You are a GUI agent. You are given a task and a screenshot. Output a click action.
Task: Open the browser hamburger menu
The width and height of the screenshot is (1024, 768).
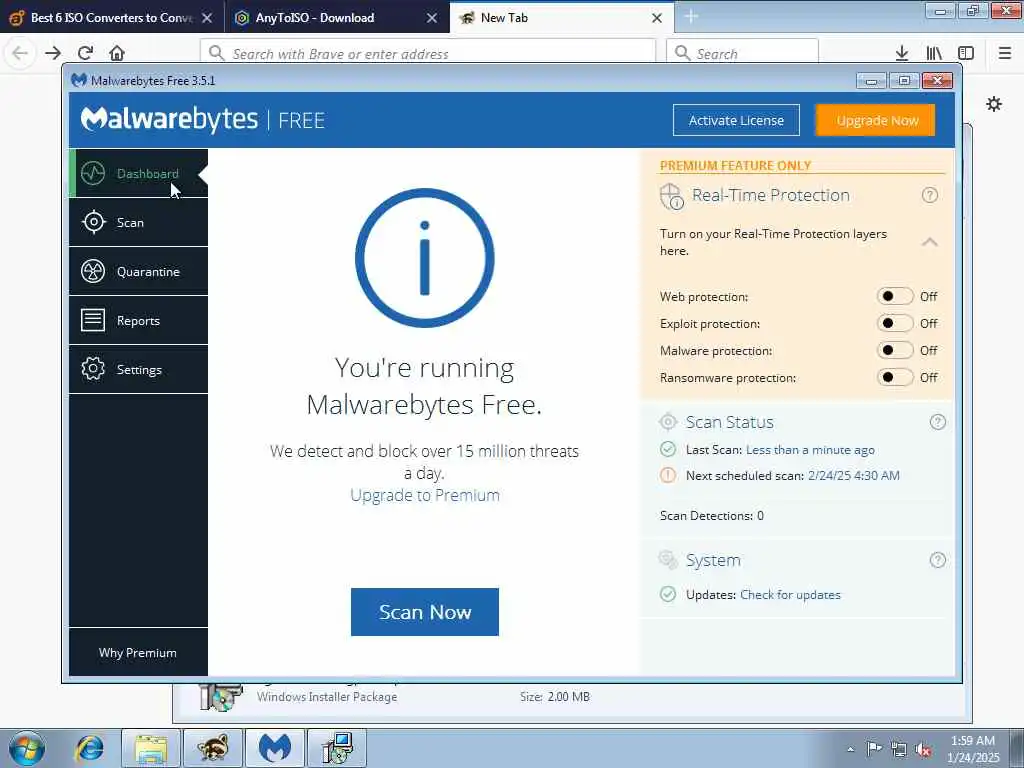pos(1005,53)
